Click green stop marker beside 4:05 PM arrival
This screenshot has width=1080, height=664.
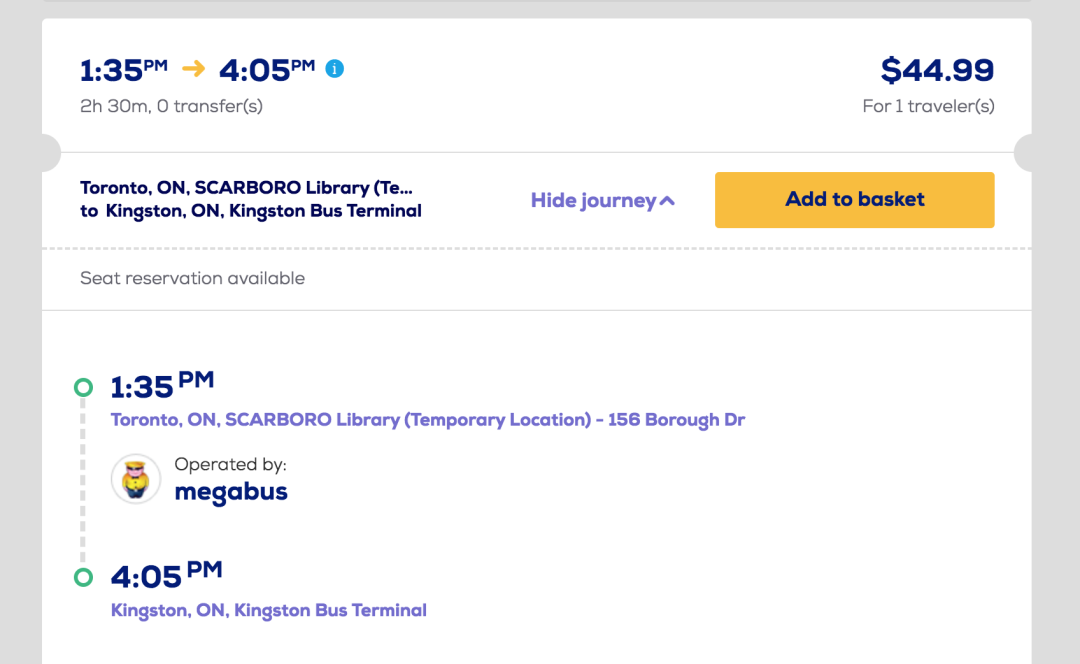[84, 577]
